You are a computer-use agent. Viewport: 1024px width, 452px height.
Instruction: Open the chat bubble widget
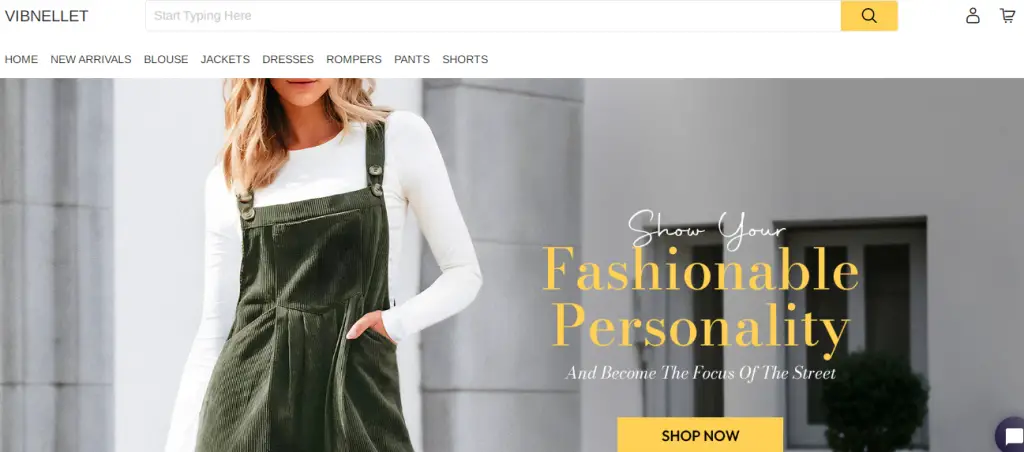tap(1011, 436)
